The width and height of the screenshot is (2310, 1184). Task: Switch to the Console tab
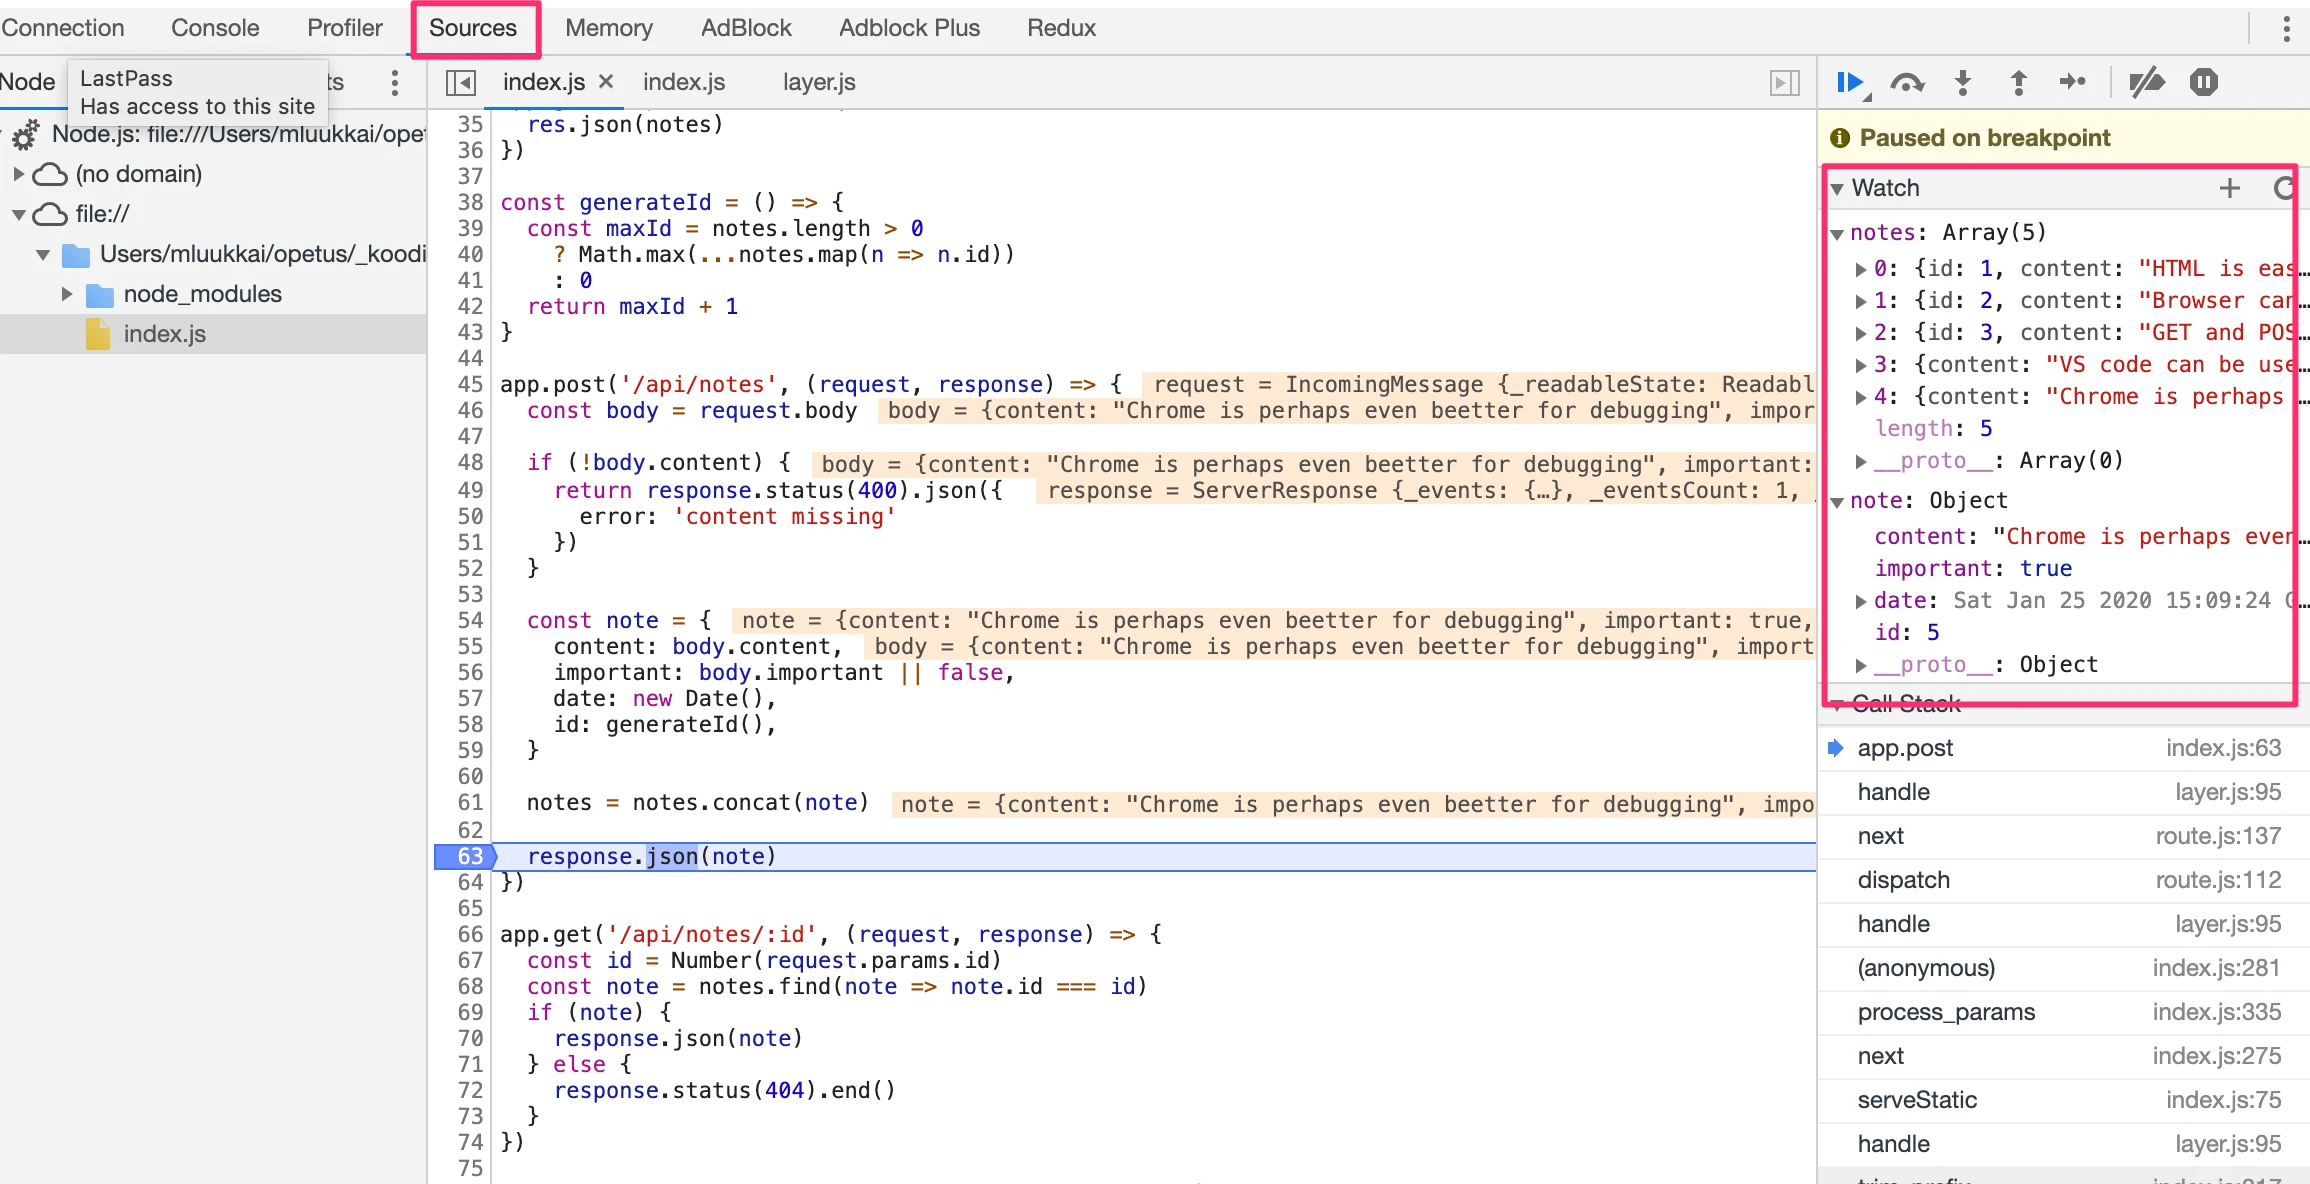click(215, 28)
